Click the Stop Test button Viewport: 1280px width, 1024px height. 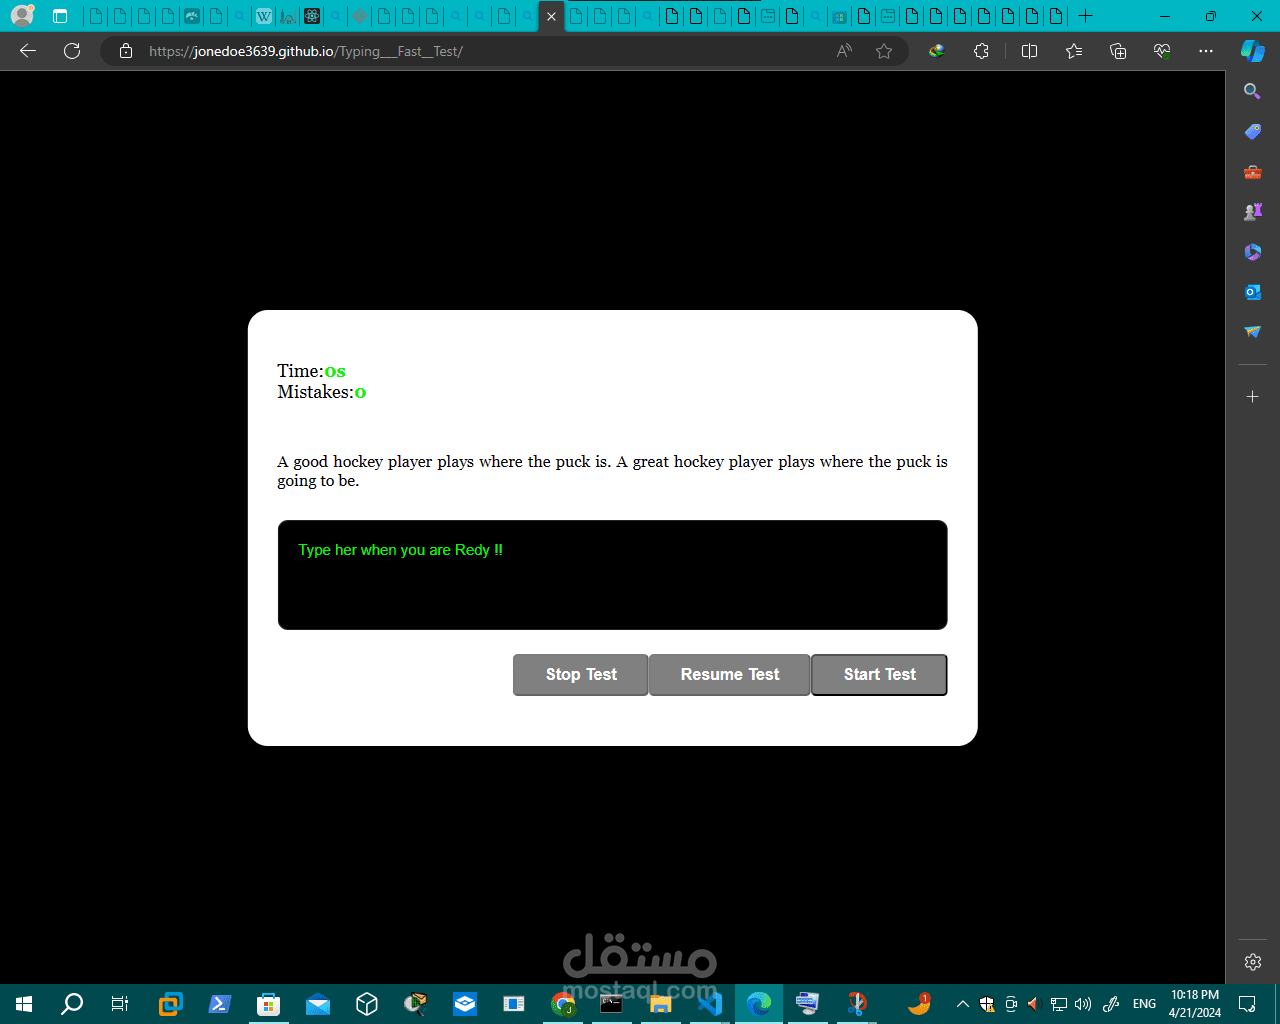point(580,674)
